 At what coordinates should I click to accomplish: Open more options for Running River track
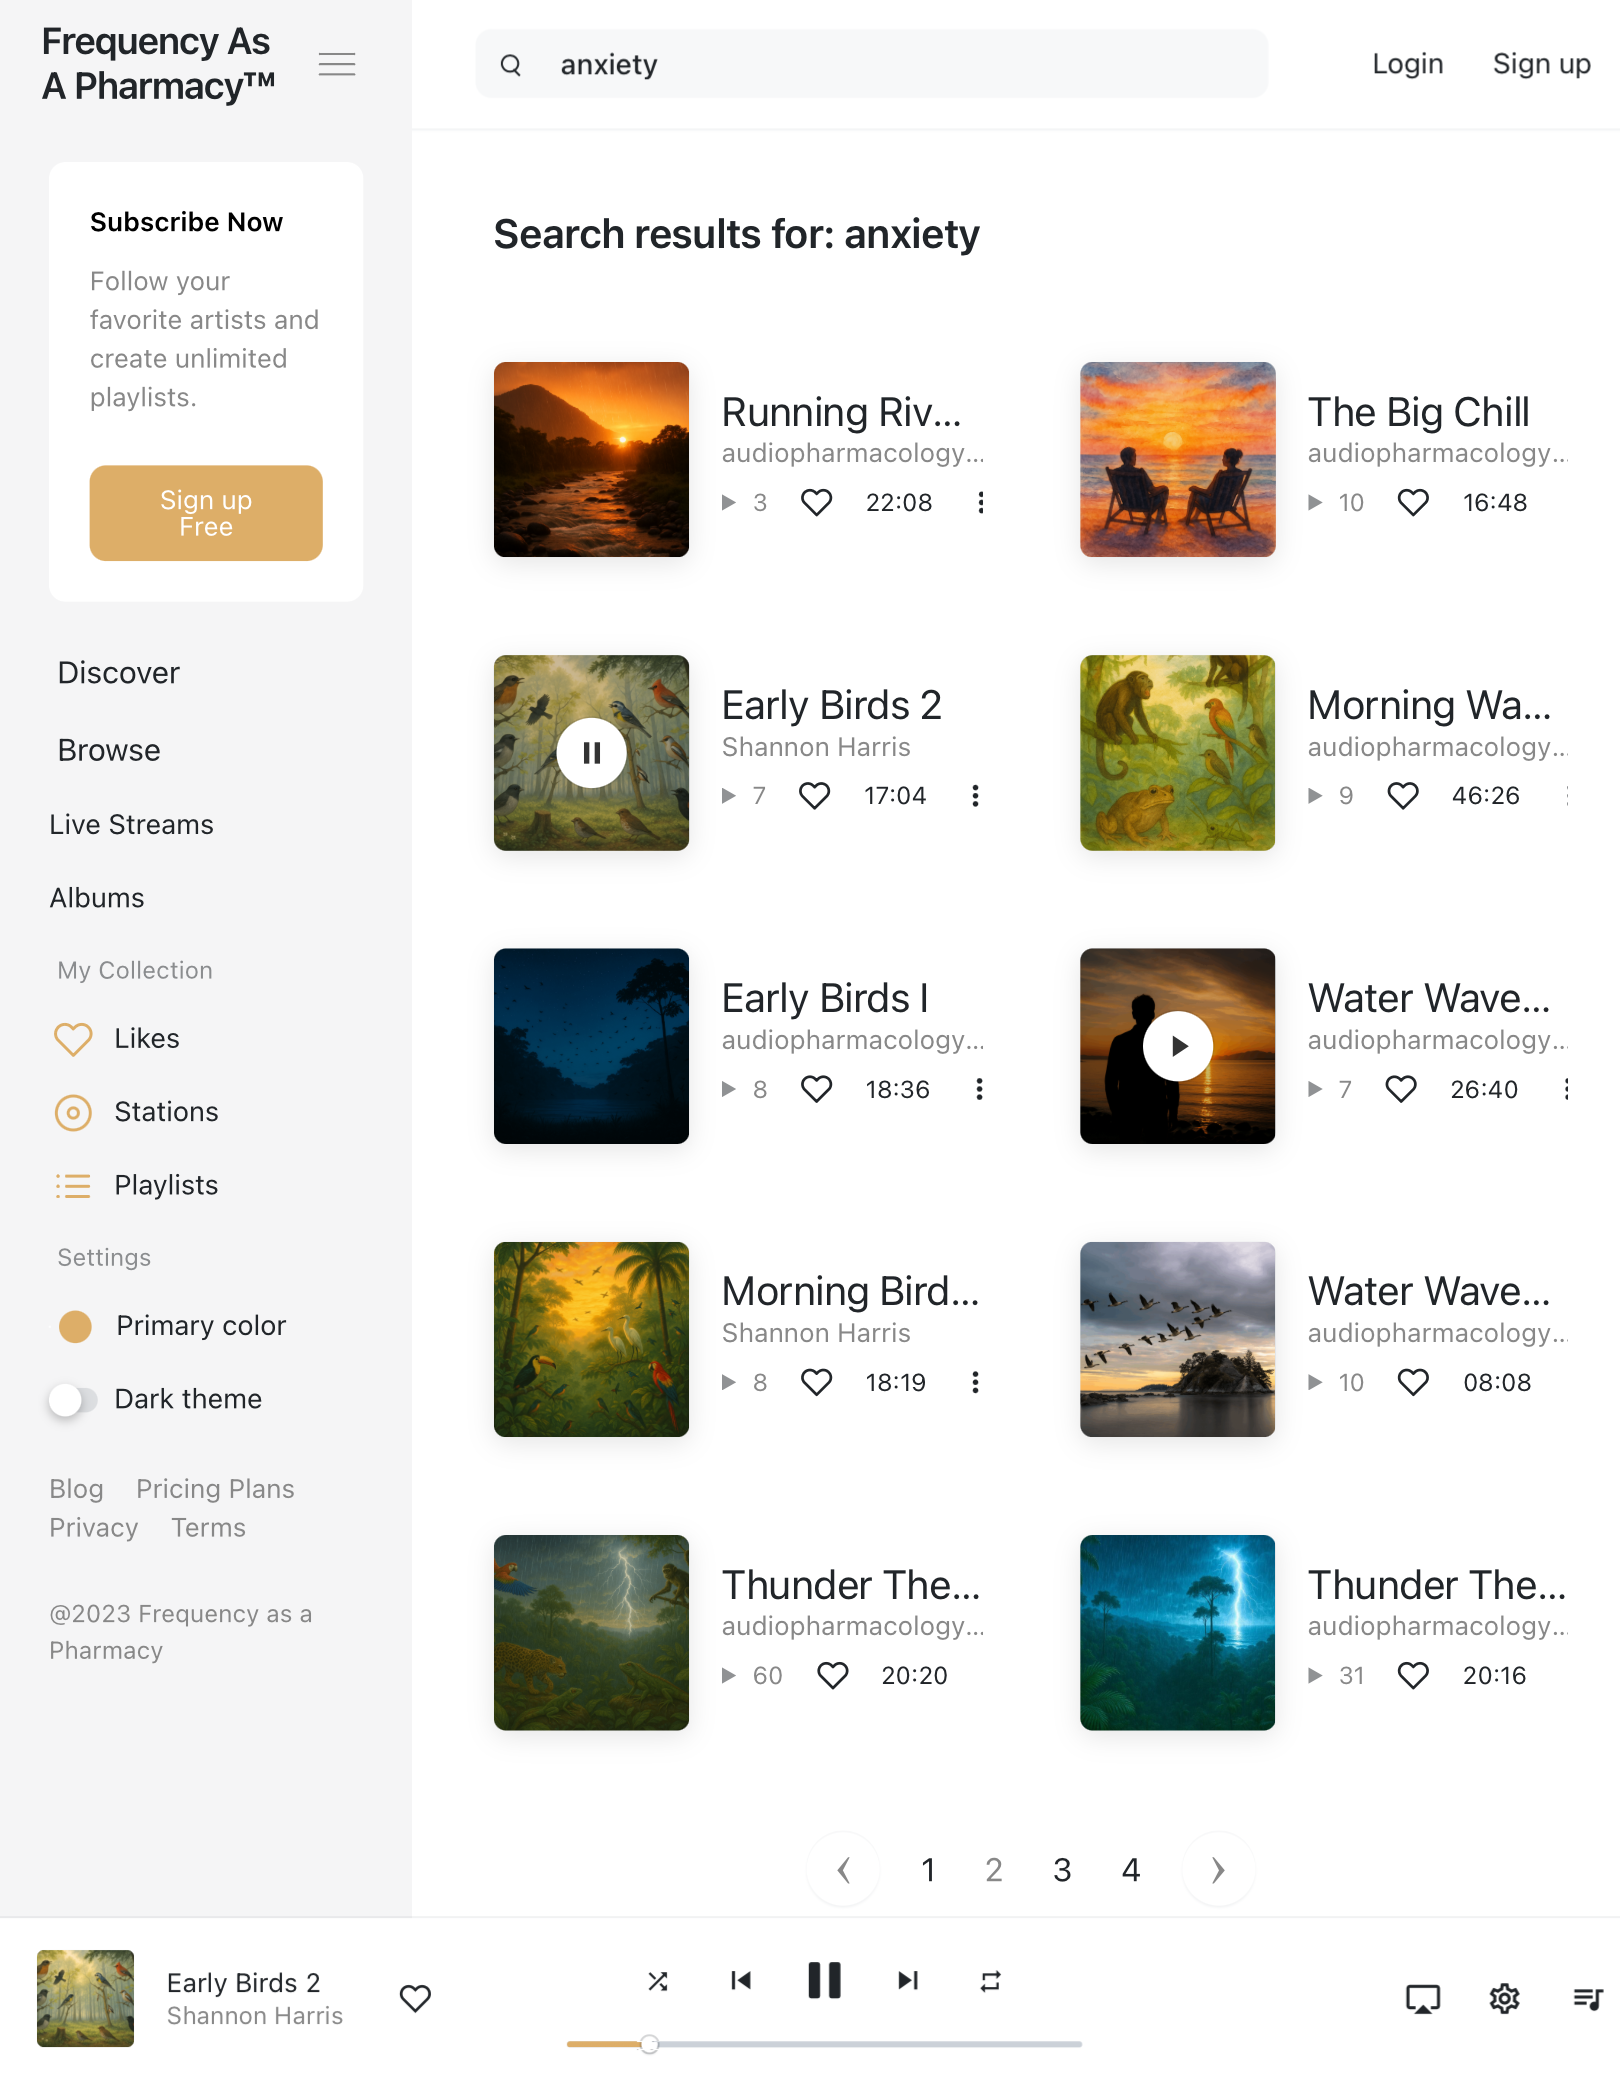tap(981, 502)
